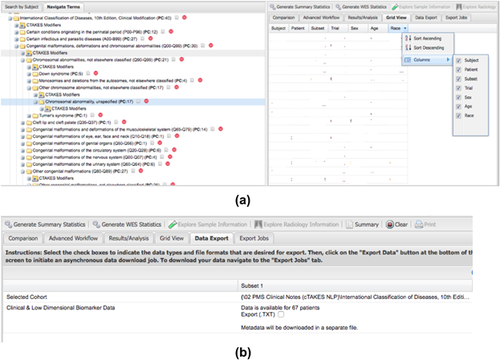Toggle the Race column checkbox

(459, 116)
